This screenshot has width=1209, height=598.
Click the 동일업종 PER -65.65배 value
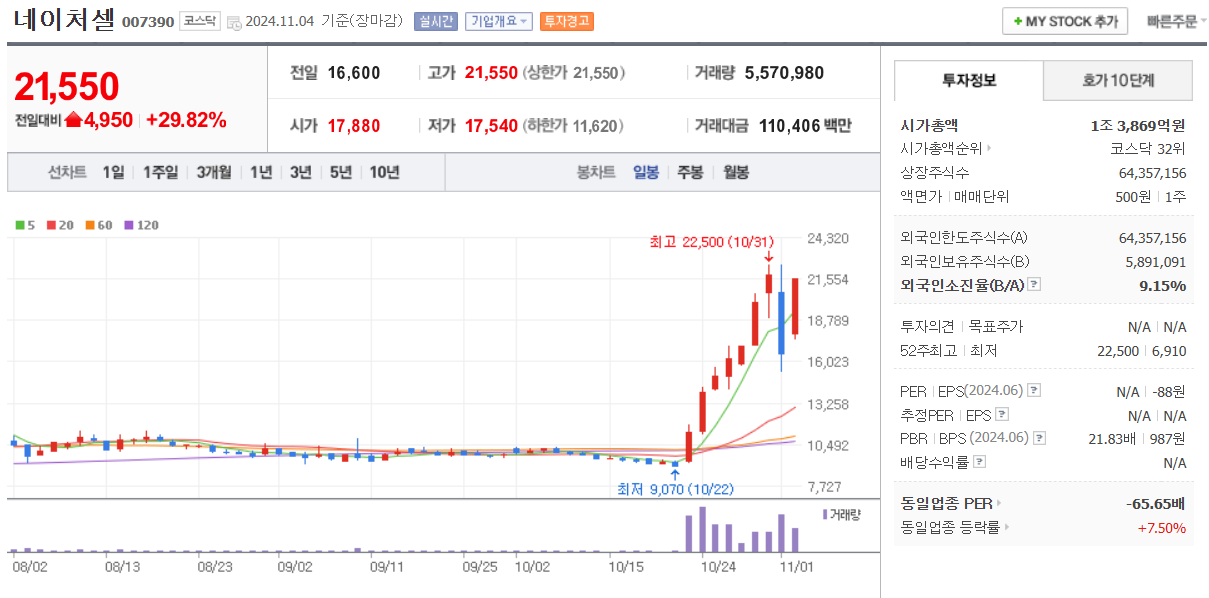[1156, 503]
